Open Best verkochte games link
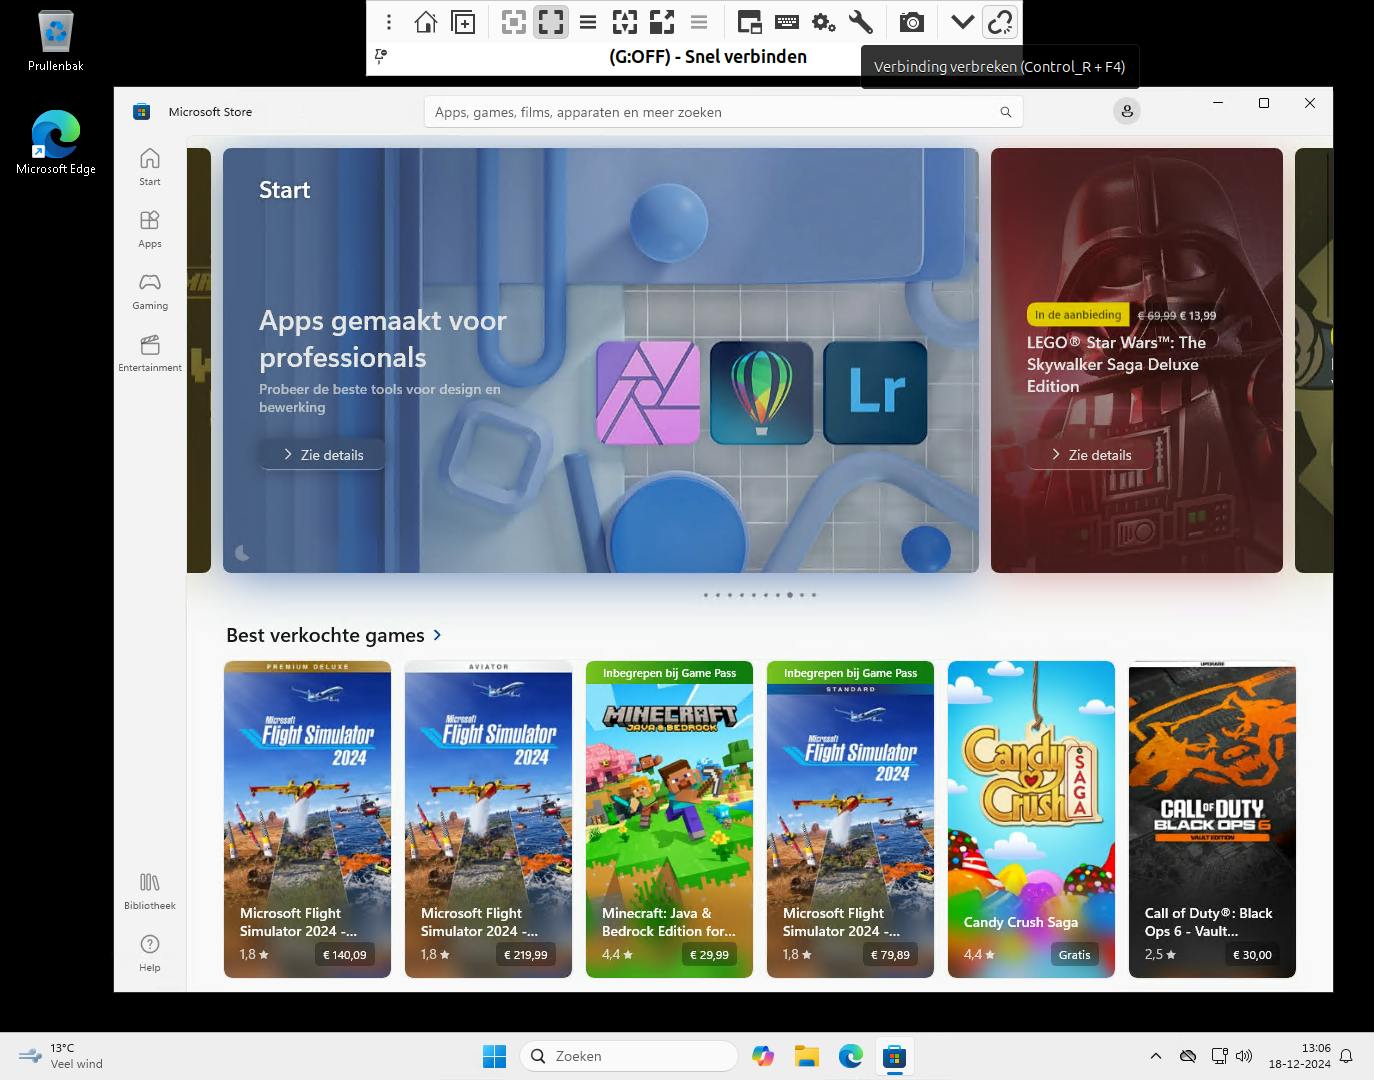The width and height of the screenshot is (1374, 1080). pos(334,635)
